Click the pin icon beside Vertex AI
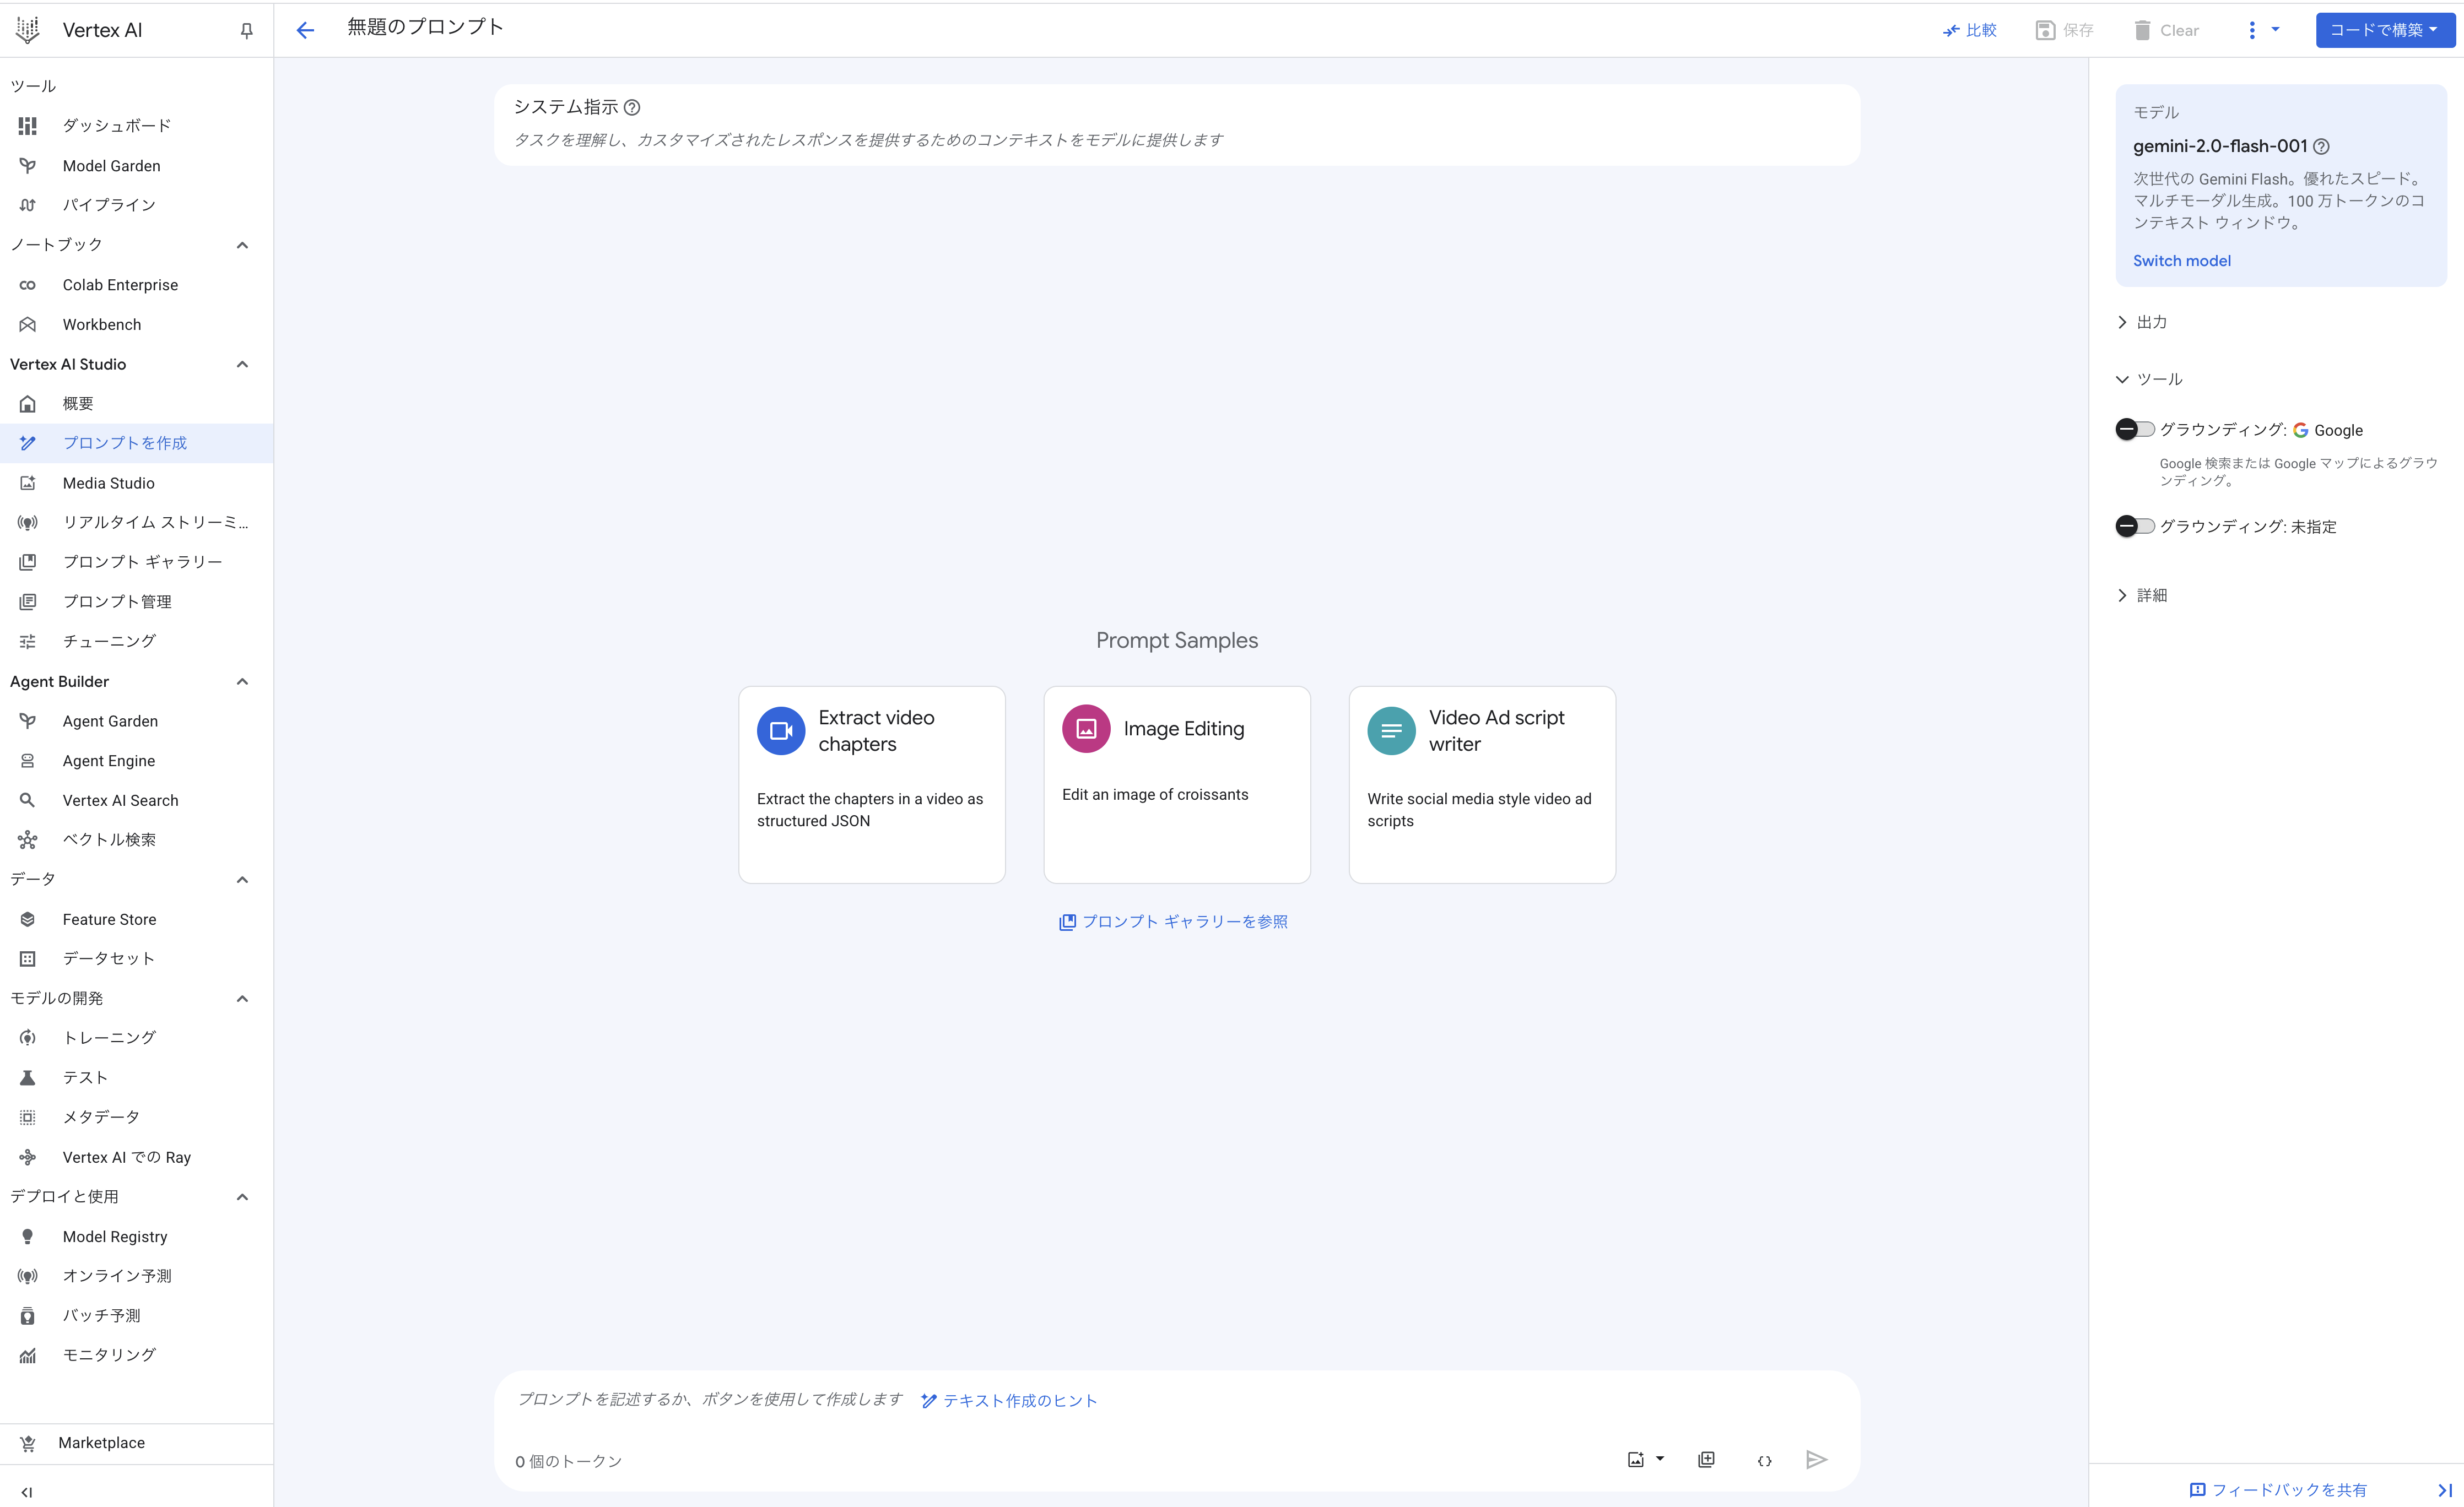This screenshot has height=1507, width=2464. [x=246, y=30]
